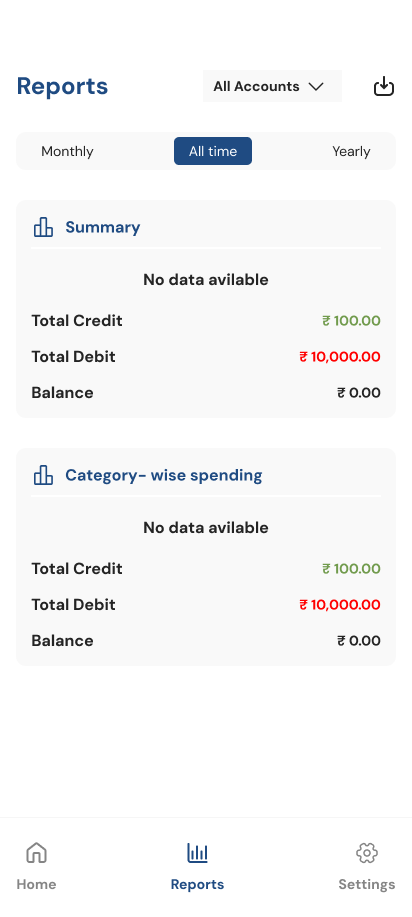Switch period toggle to Yearly
Screen dimensions: 412x917
click(351, 151)
